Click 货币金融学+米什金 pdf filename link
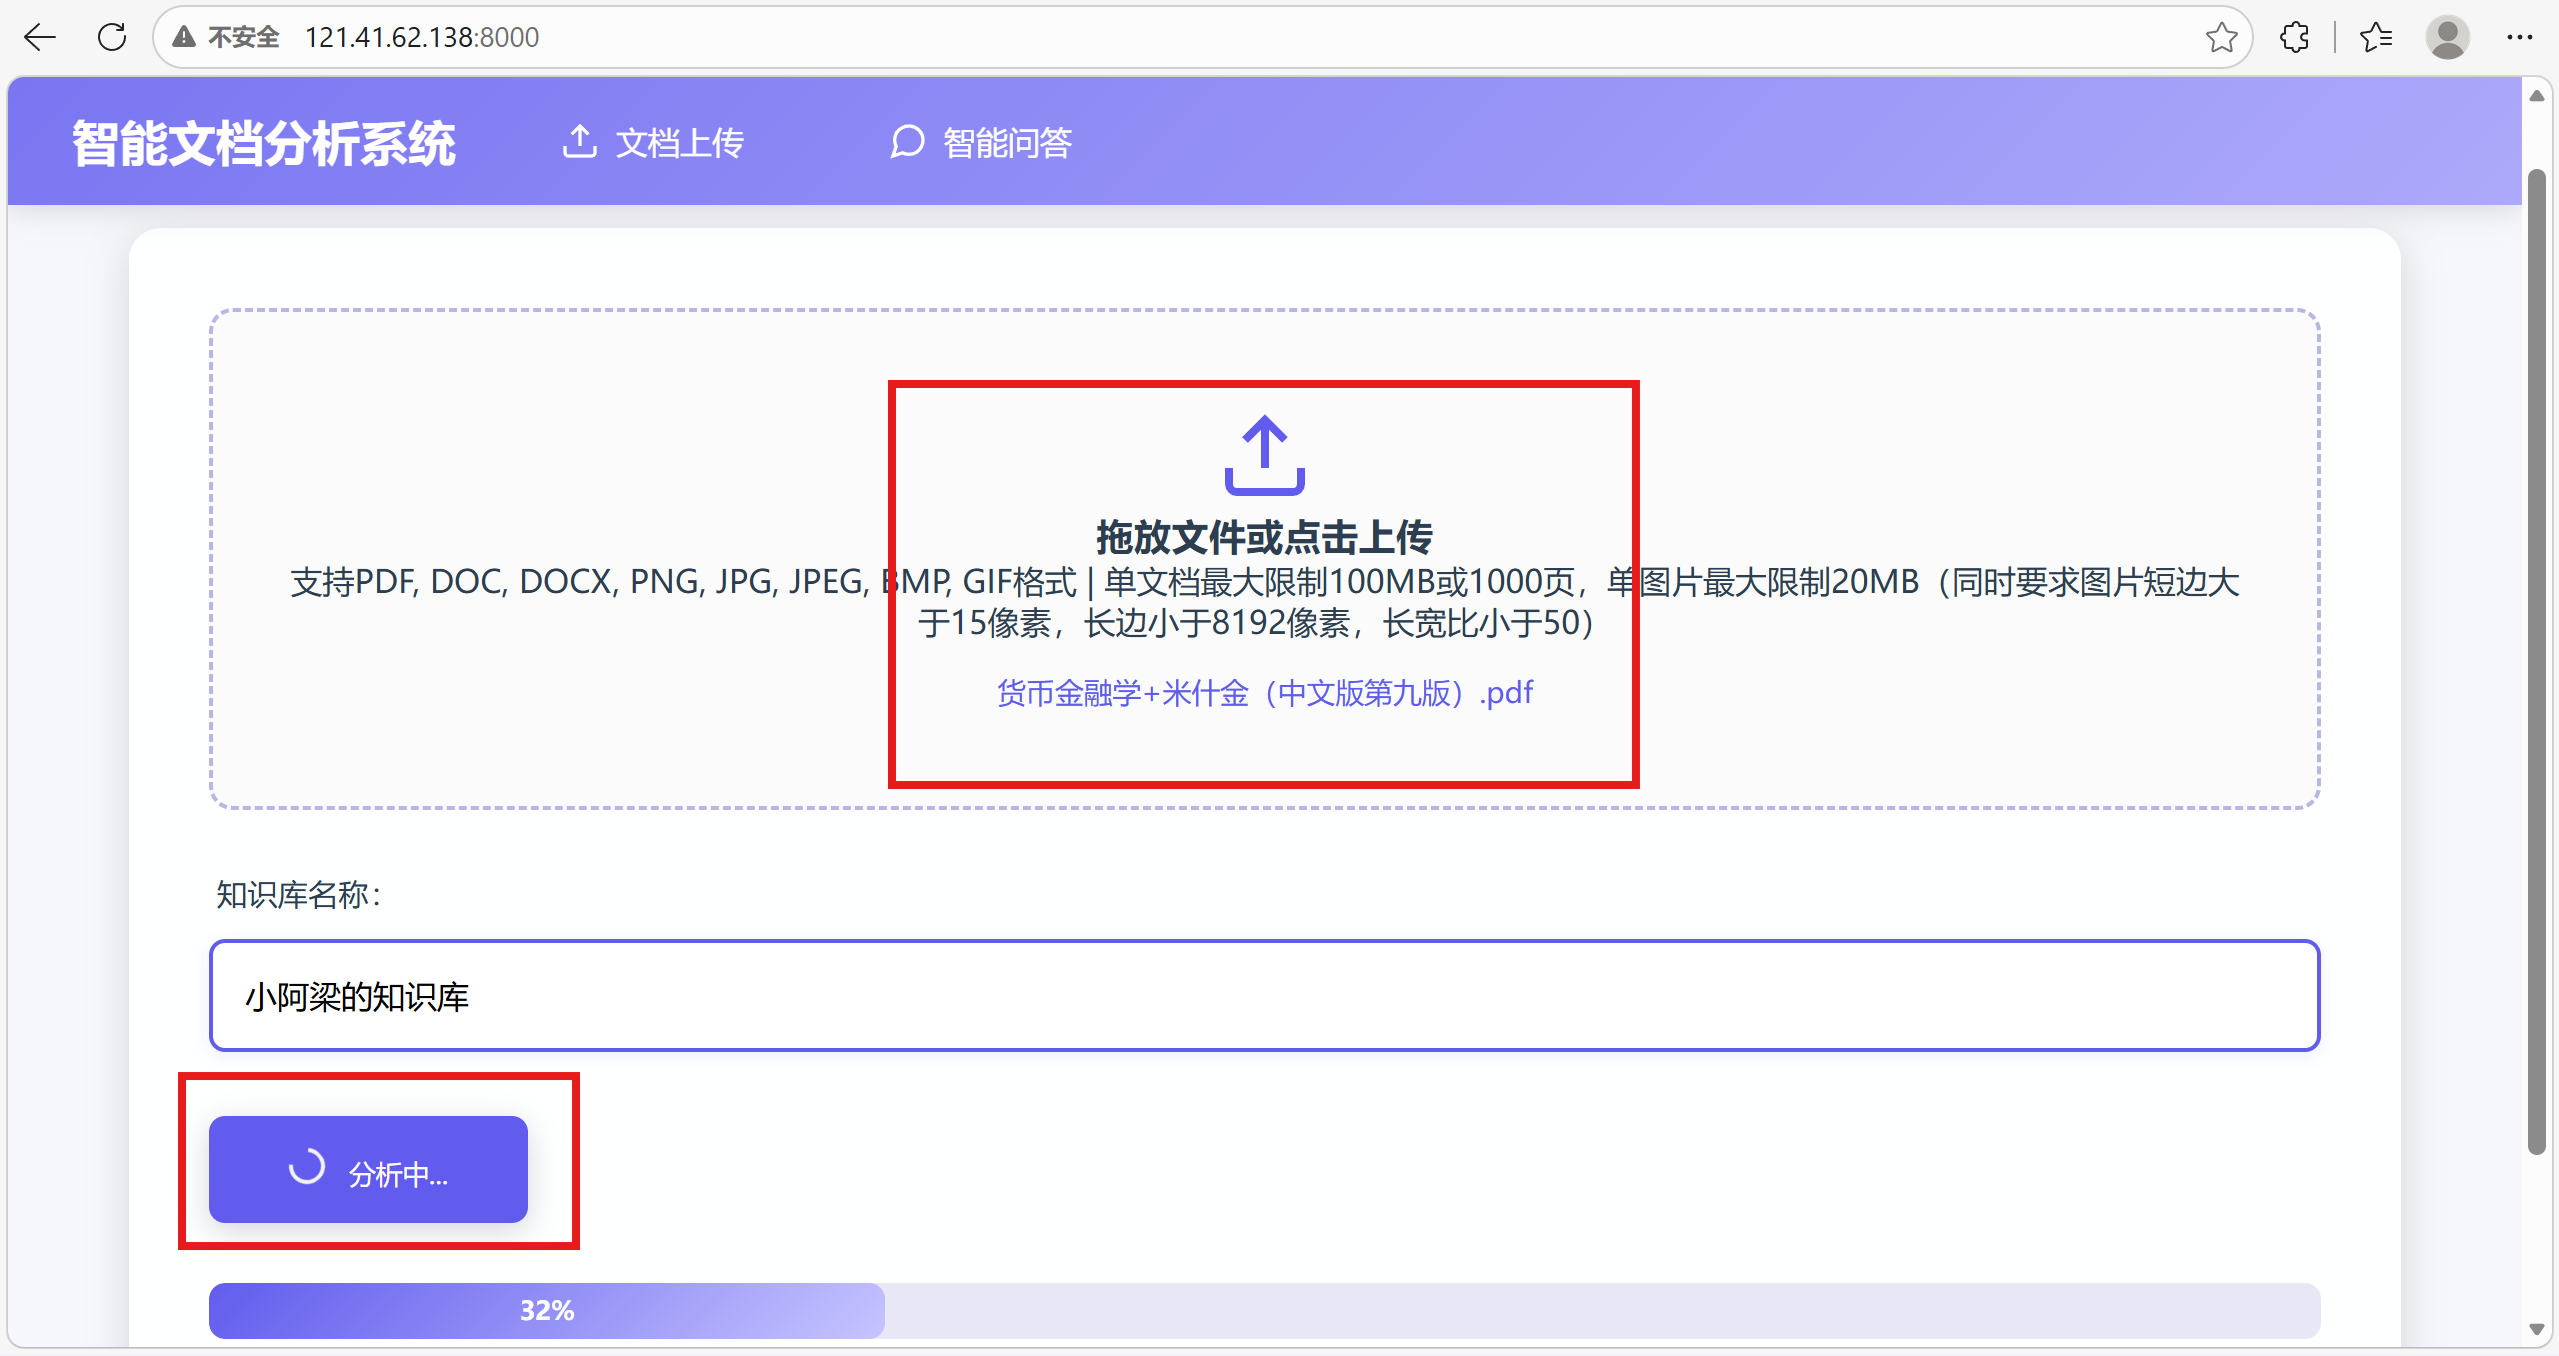2559x1356 pixels. pyautogui.click(x=1264, y=693)
